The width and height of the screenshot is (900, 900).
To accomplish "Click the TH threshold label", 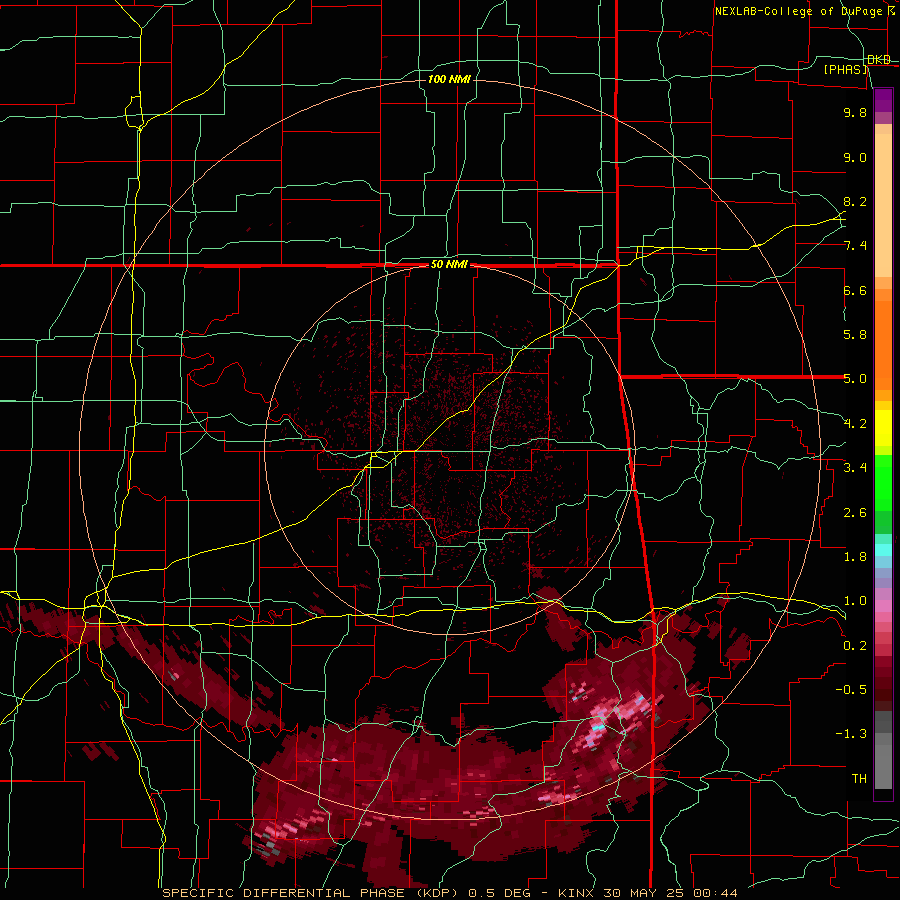I will click(859, 779).
